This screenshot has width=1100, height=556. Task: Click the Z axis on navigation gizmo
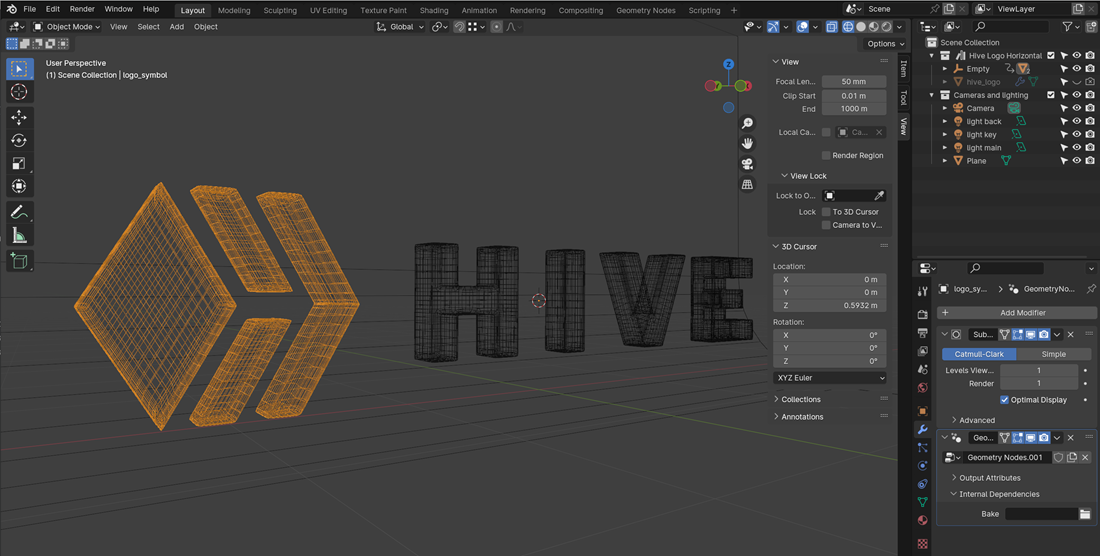[728, 65]
